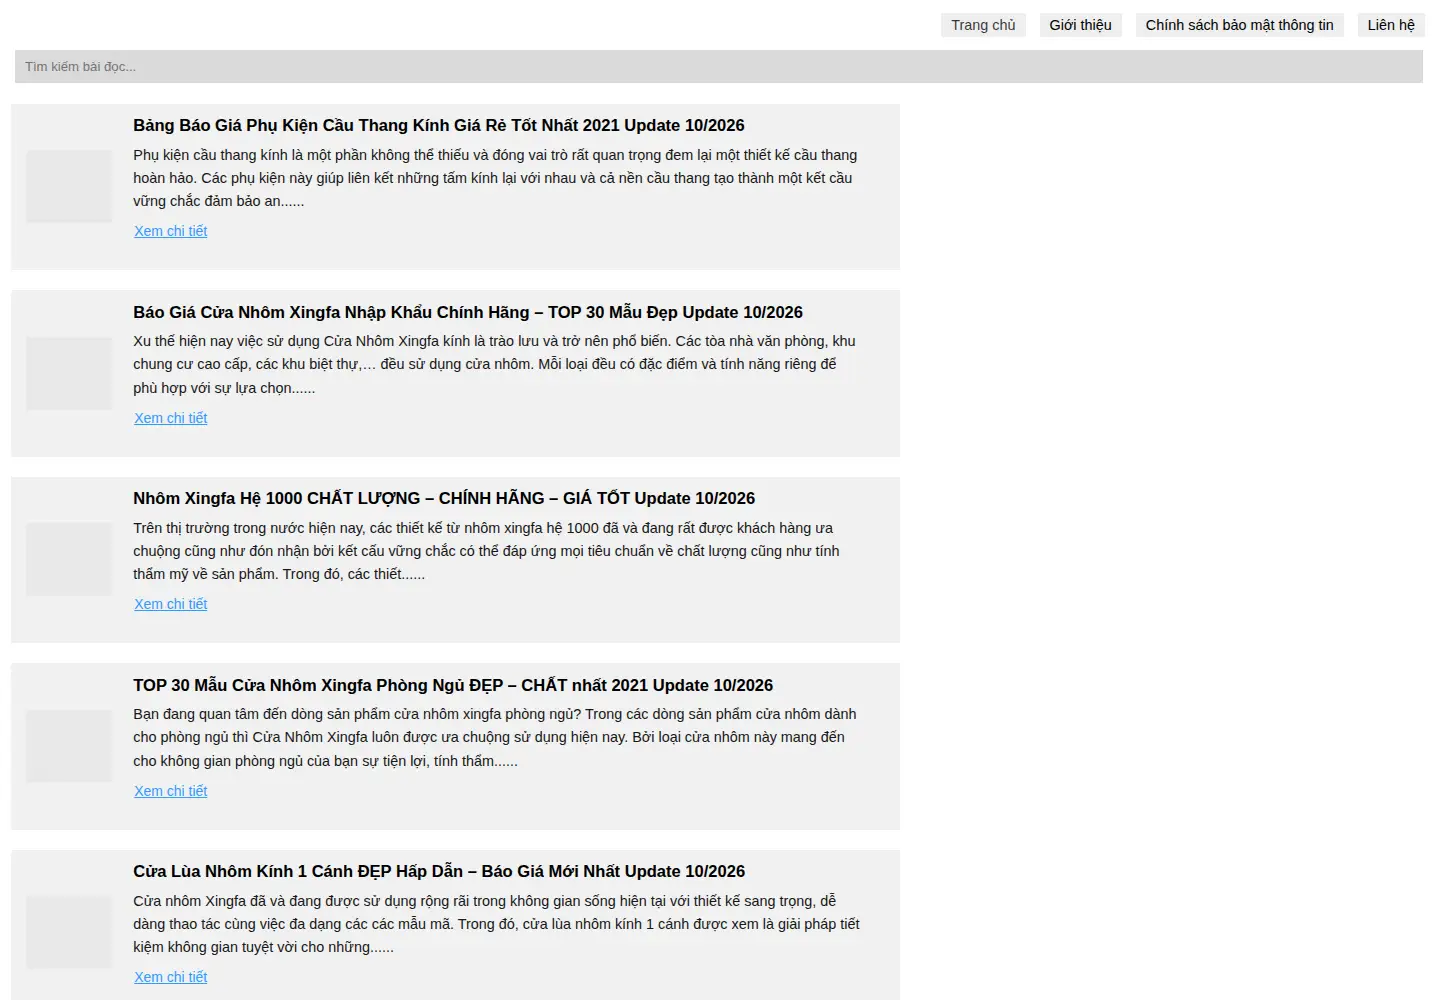Screen dimensions: 1440x1000
Task: Open Cửa Lùa Nhôm Kính 1 Cánh article
Action: [x=439, y=871]
